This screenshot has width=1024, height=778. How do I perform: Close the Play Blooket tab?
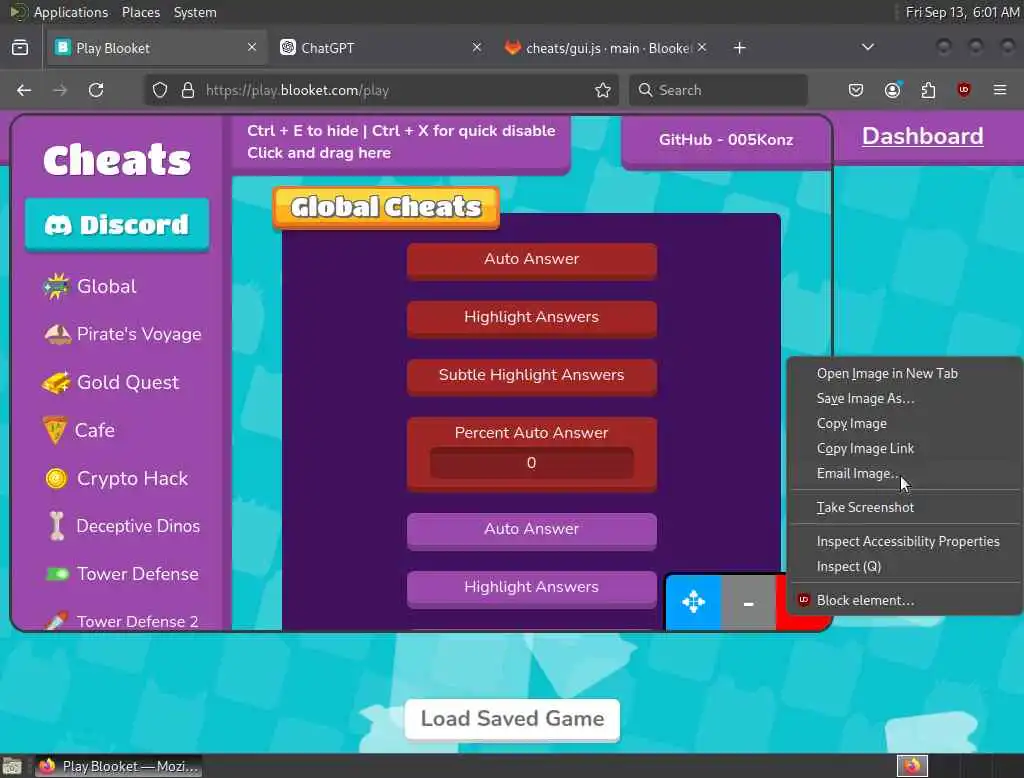coord(251,47)
